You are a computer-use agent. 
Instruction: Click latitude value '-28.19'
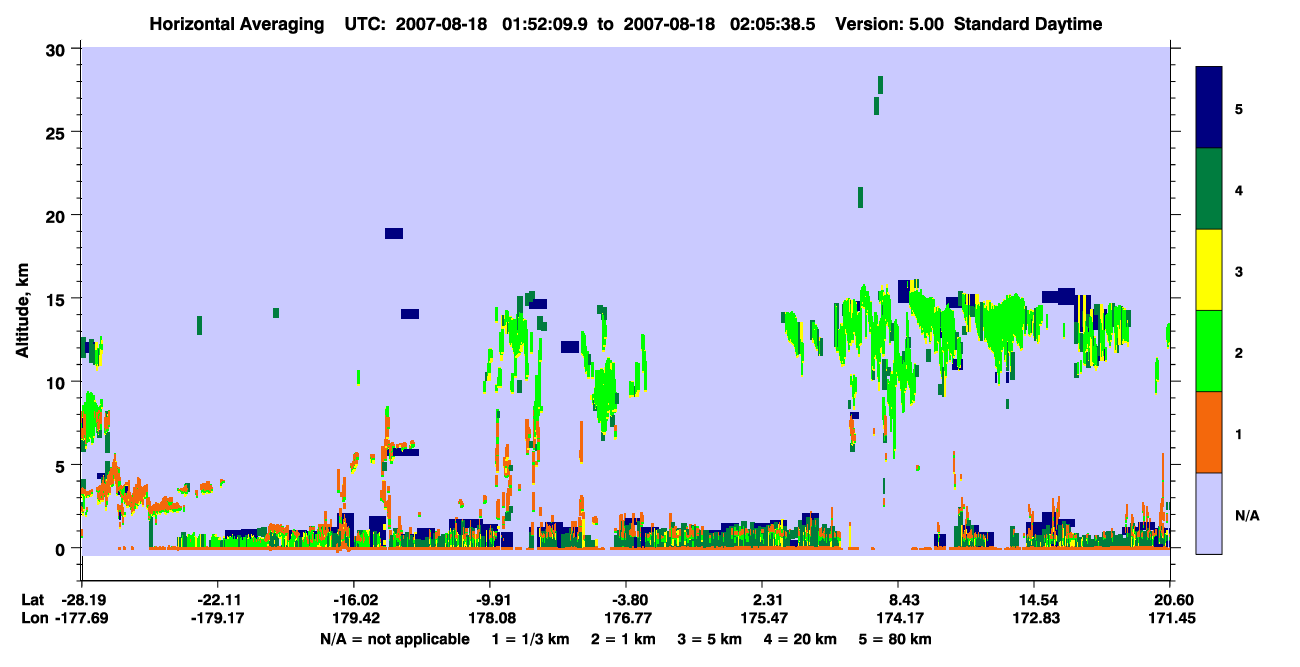pos(81,600)
